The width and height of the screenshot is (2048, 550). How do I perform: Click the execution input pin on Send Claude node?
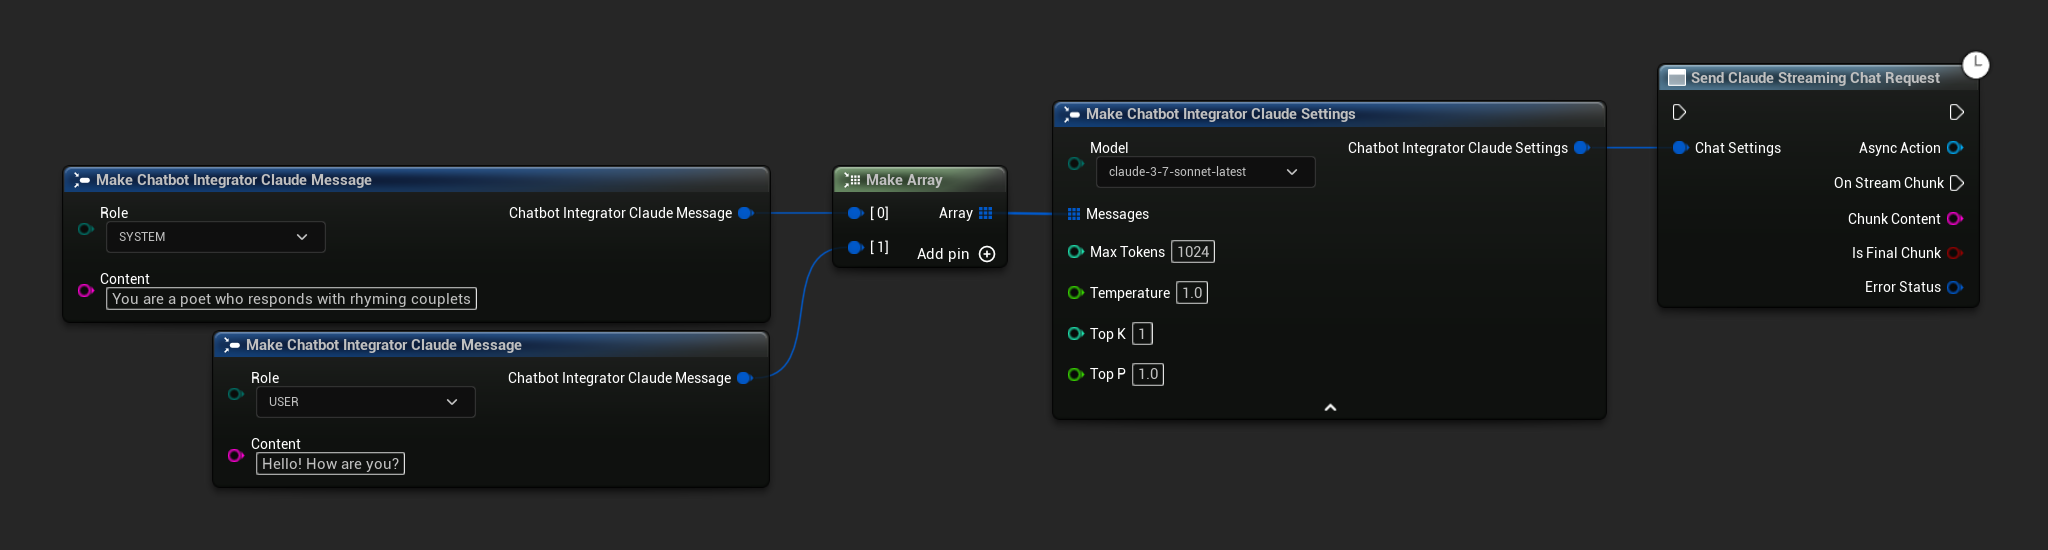coord(1679,112)
